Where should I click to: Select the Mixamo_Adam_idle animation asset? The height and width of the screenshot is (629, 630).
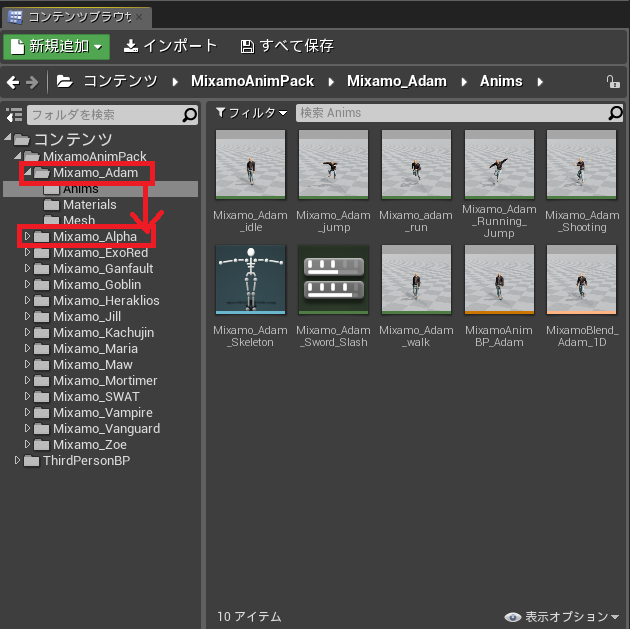[250, 164]
